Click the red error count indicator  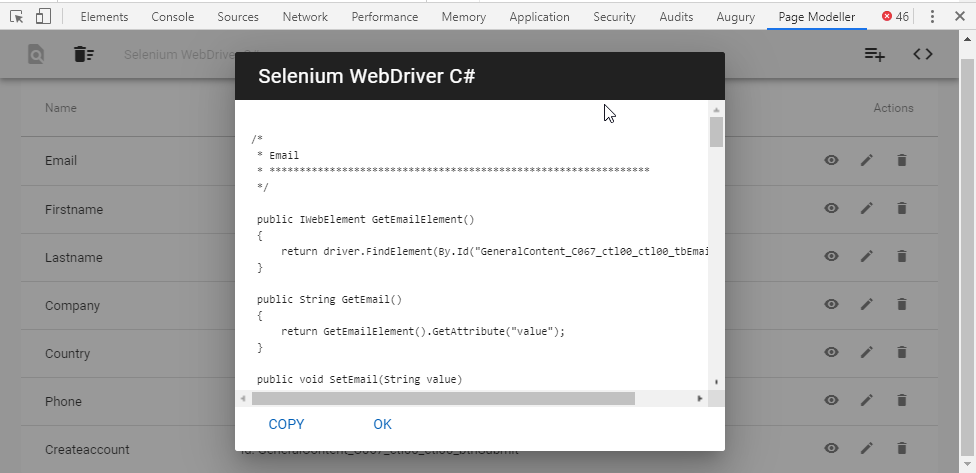[x=895, y=17]
